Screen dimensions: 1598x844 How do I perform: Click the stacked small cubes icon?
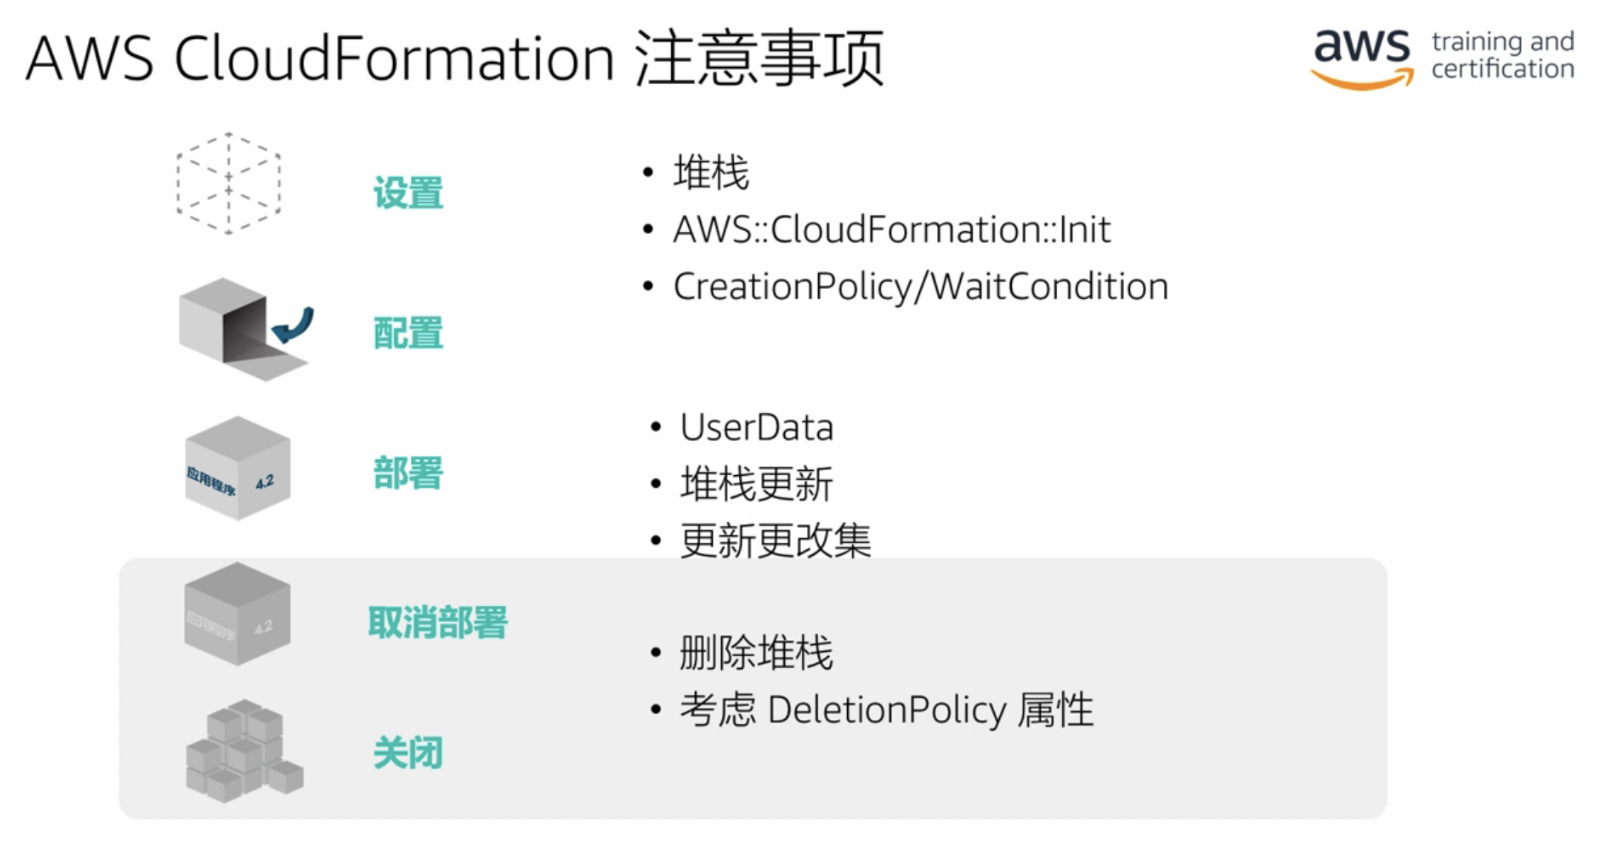(x=243, y=751)
